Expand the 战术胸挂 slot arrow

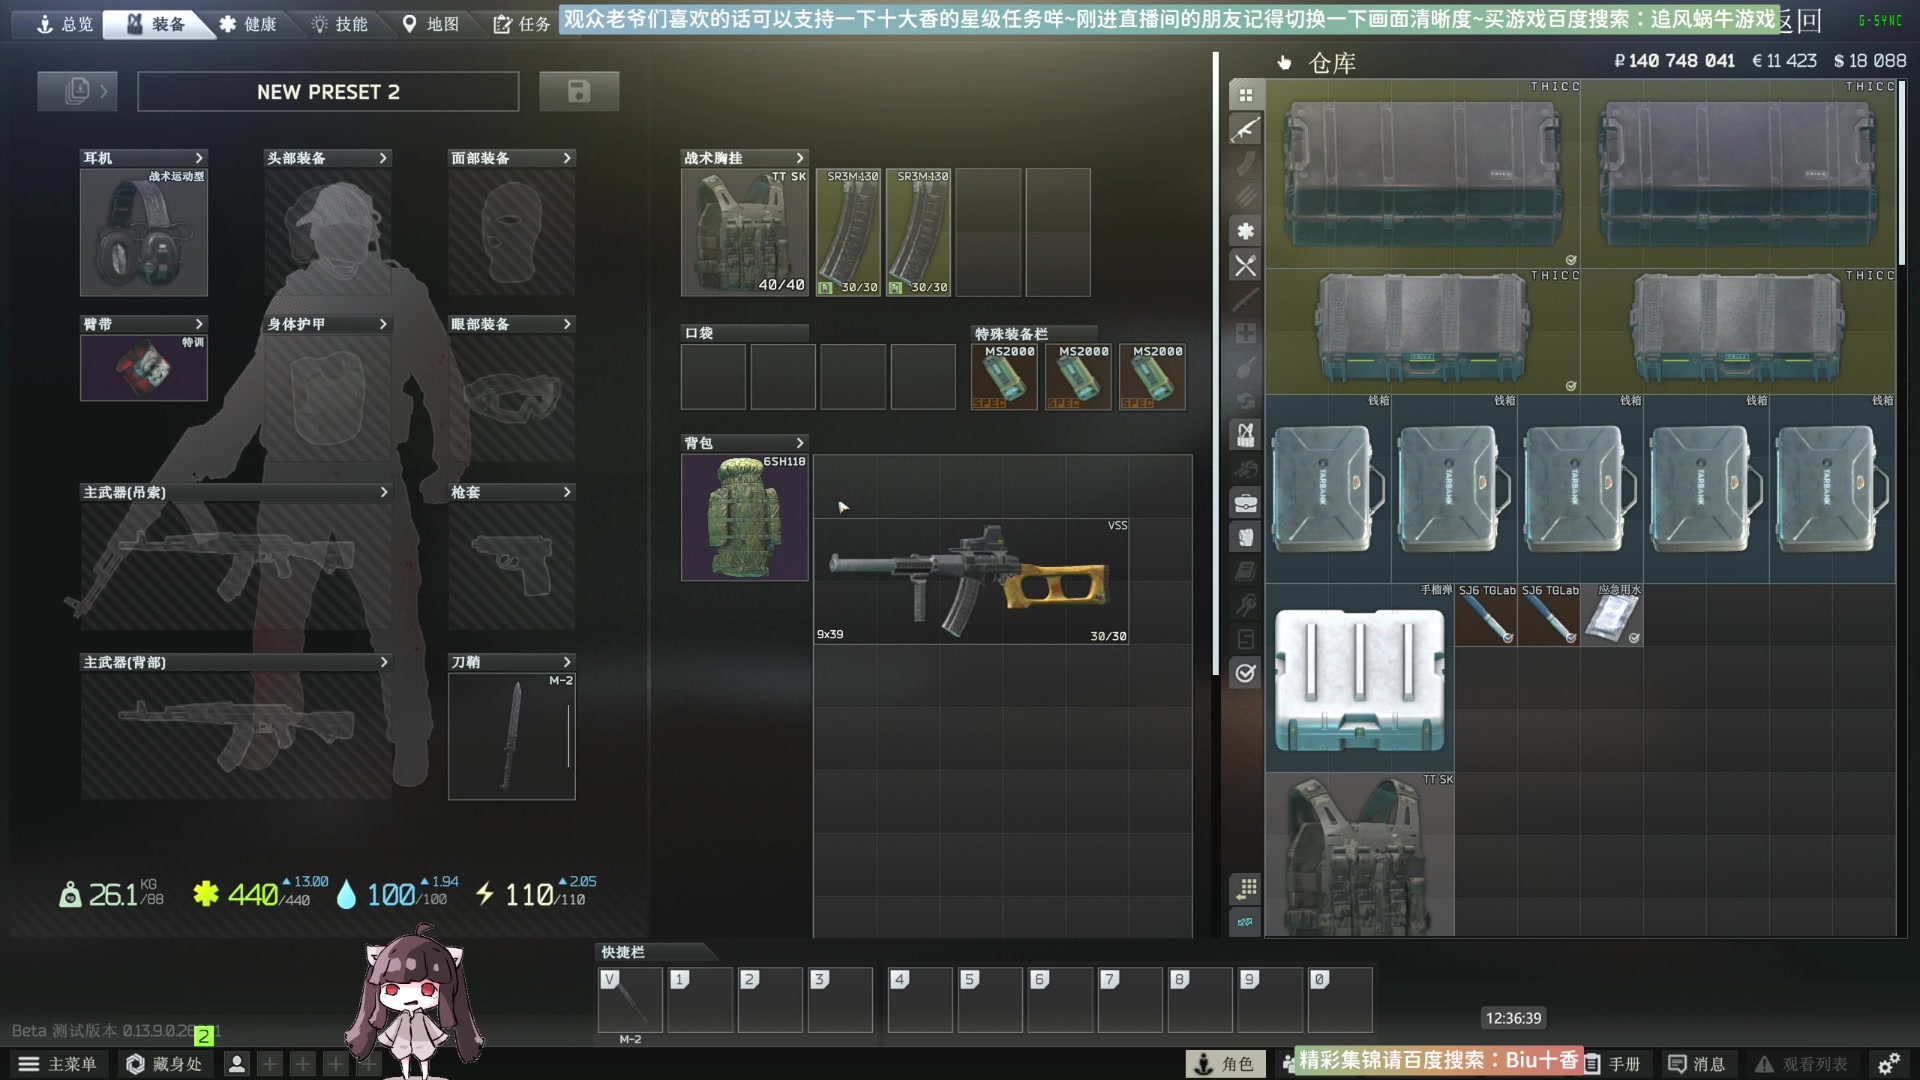click(799, 158)
